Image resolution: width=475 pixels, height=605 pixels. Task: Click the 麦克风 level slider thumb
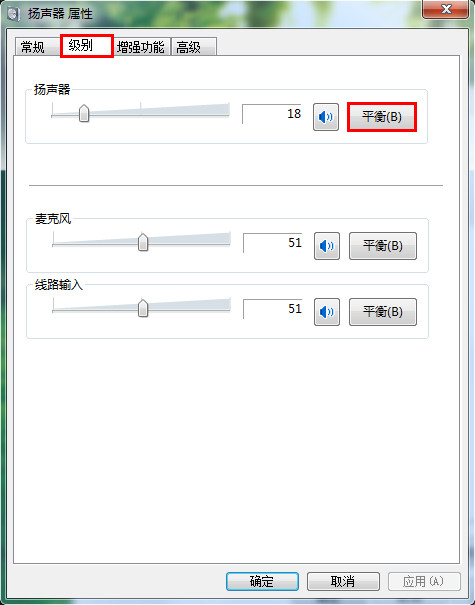[x=143, y=242]
